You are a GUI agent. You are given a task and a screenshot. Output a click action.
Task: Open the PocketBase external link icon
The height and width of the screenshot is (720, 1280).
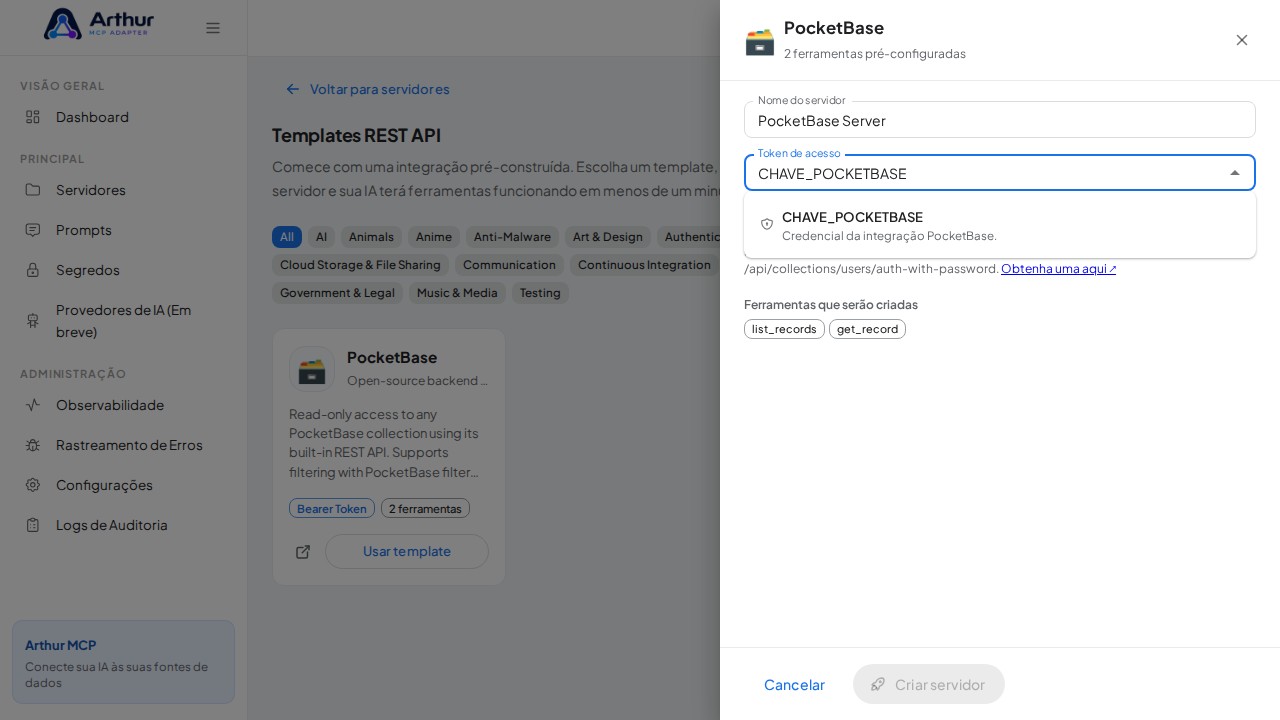coord(303,552)
